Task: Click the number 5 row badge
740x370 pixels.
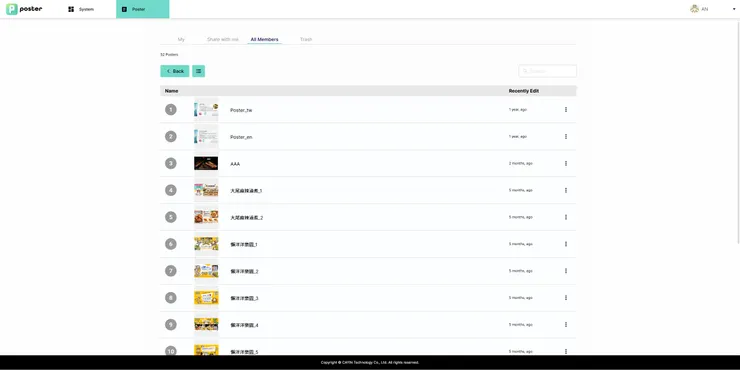Action: coord(171,217)
